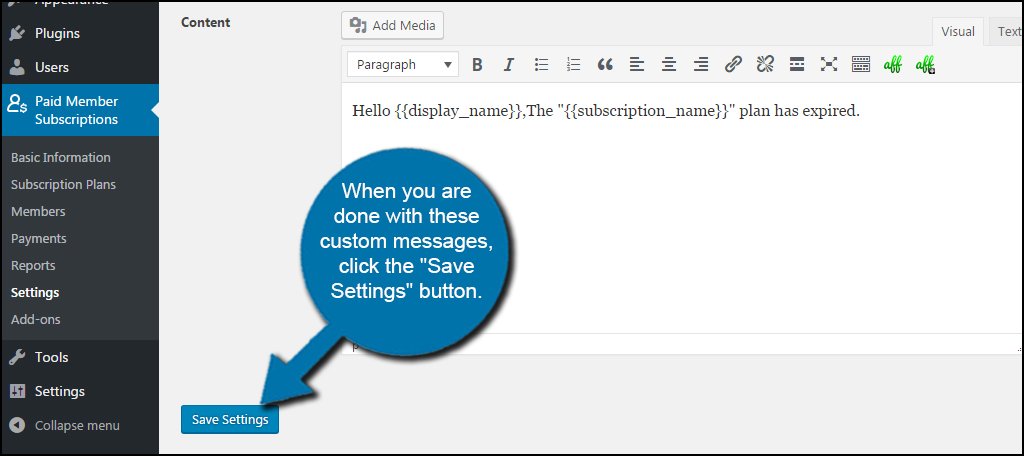Image resolution: width=1024 pixels, height=456 pixels.
Task: Click inside the email content editor text
Action: pyautogui.click(x=606, y=111)
